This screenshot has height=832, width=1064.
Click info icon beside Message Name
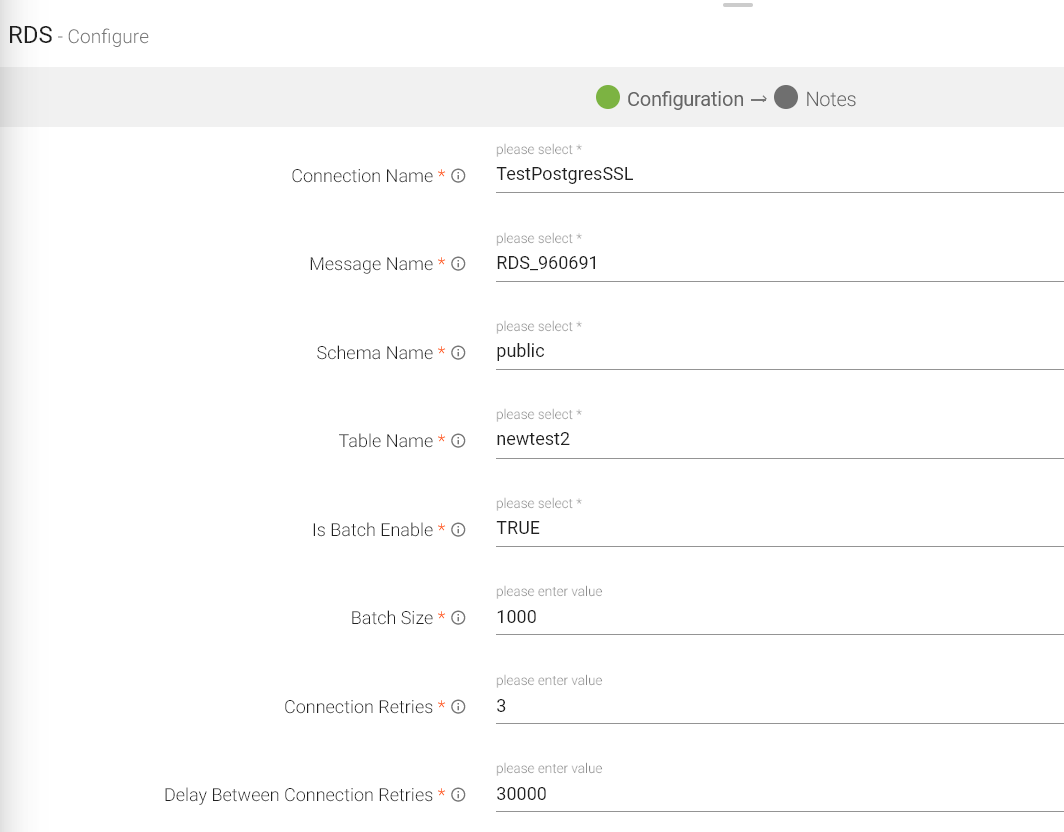click(x=458, y=265)
